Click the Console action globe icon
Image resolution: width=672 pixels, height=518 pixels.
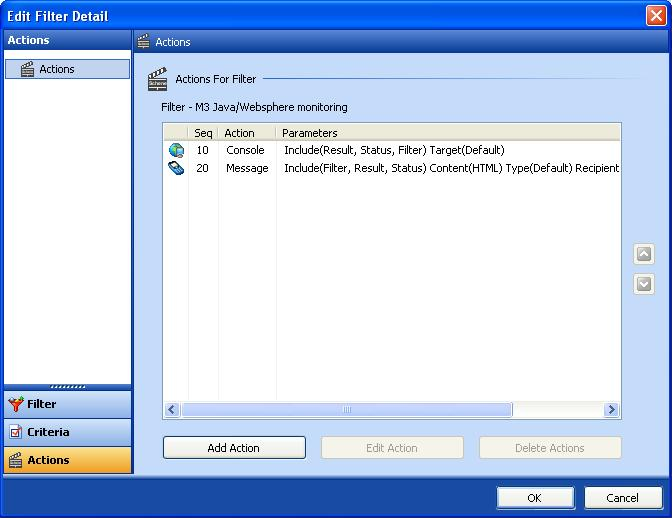click(176, 150)
